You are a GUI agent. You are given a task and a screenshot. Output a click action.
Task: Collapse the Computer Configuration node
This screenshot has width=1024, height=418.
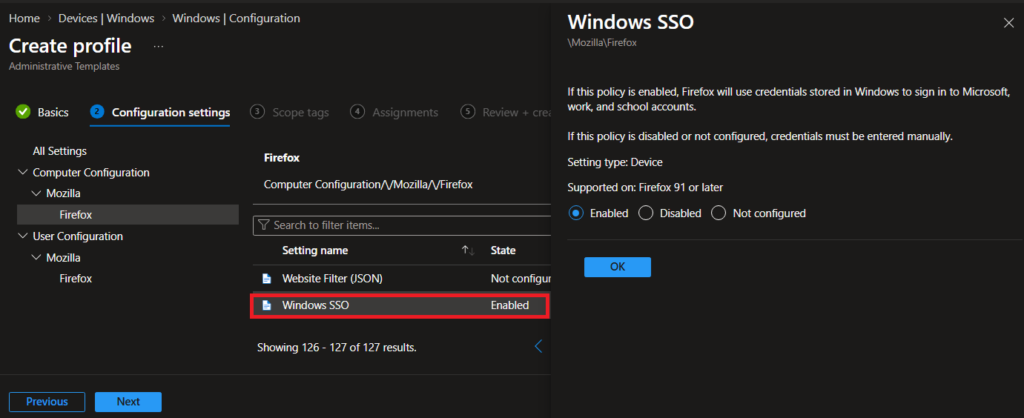click(x=23, y=172)
